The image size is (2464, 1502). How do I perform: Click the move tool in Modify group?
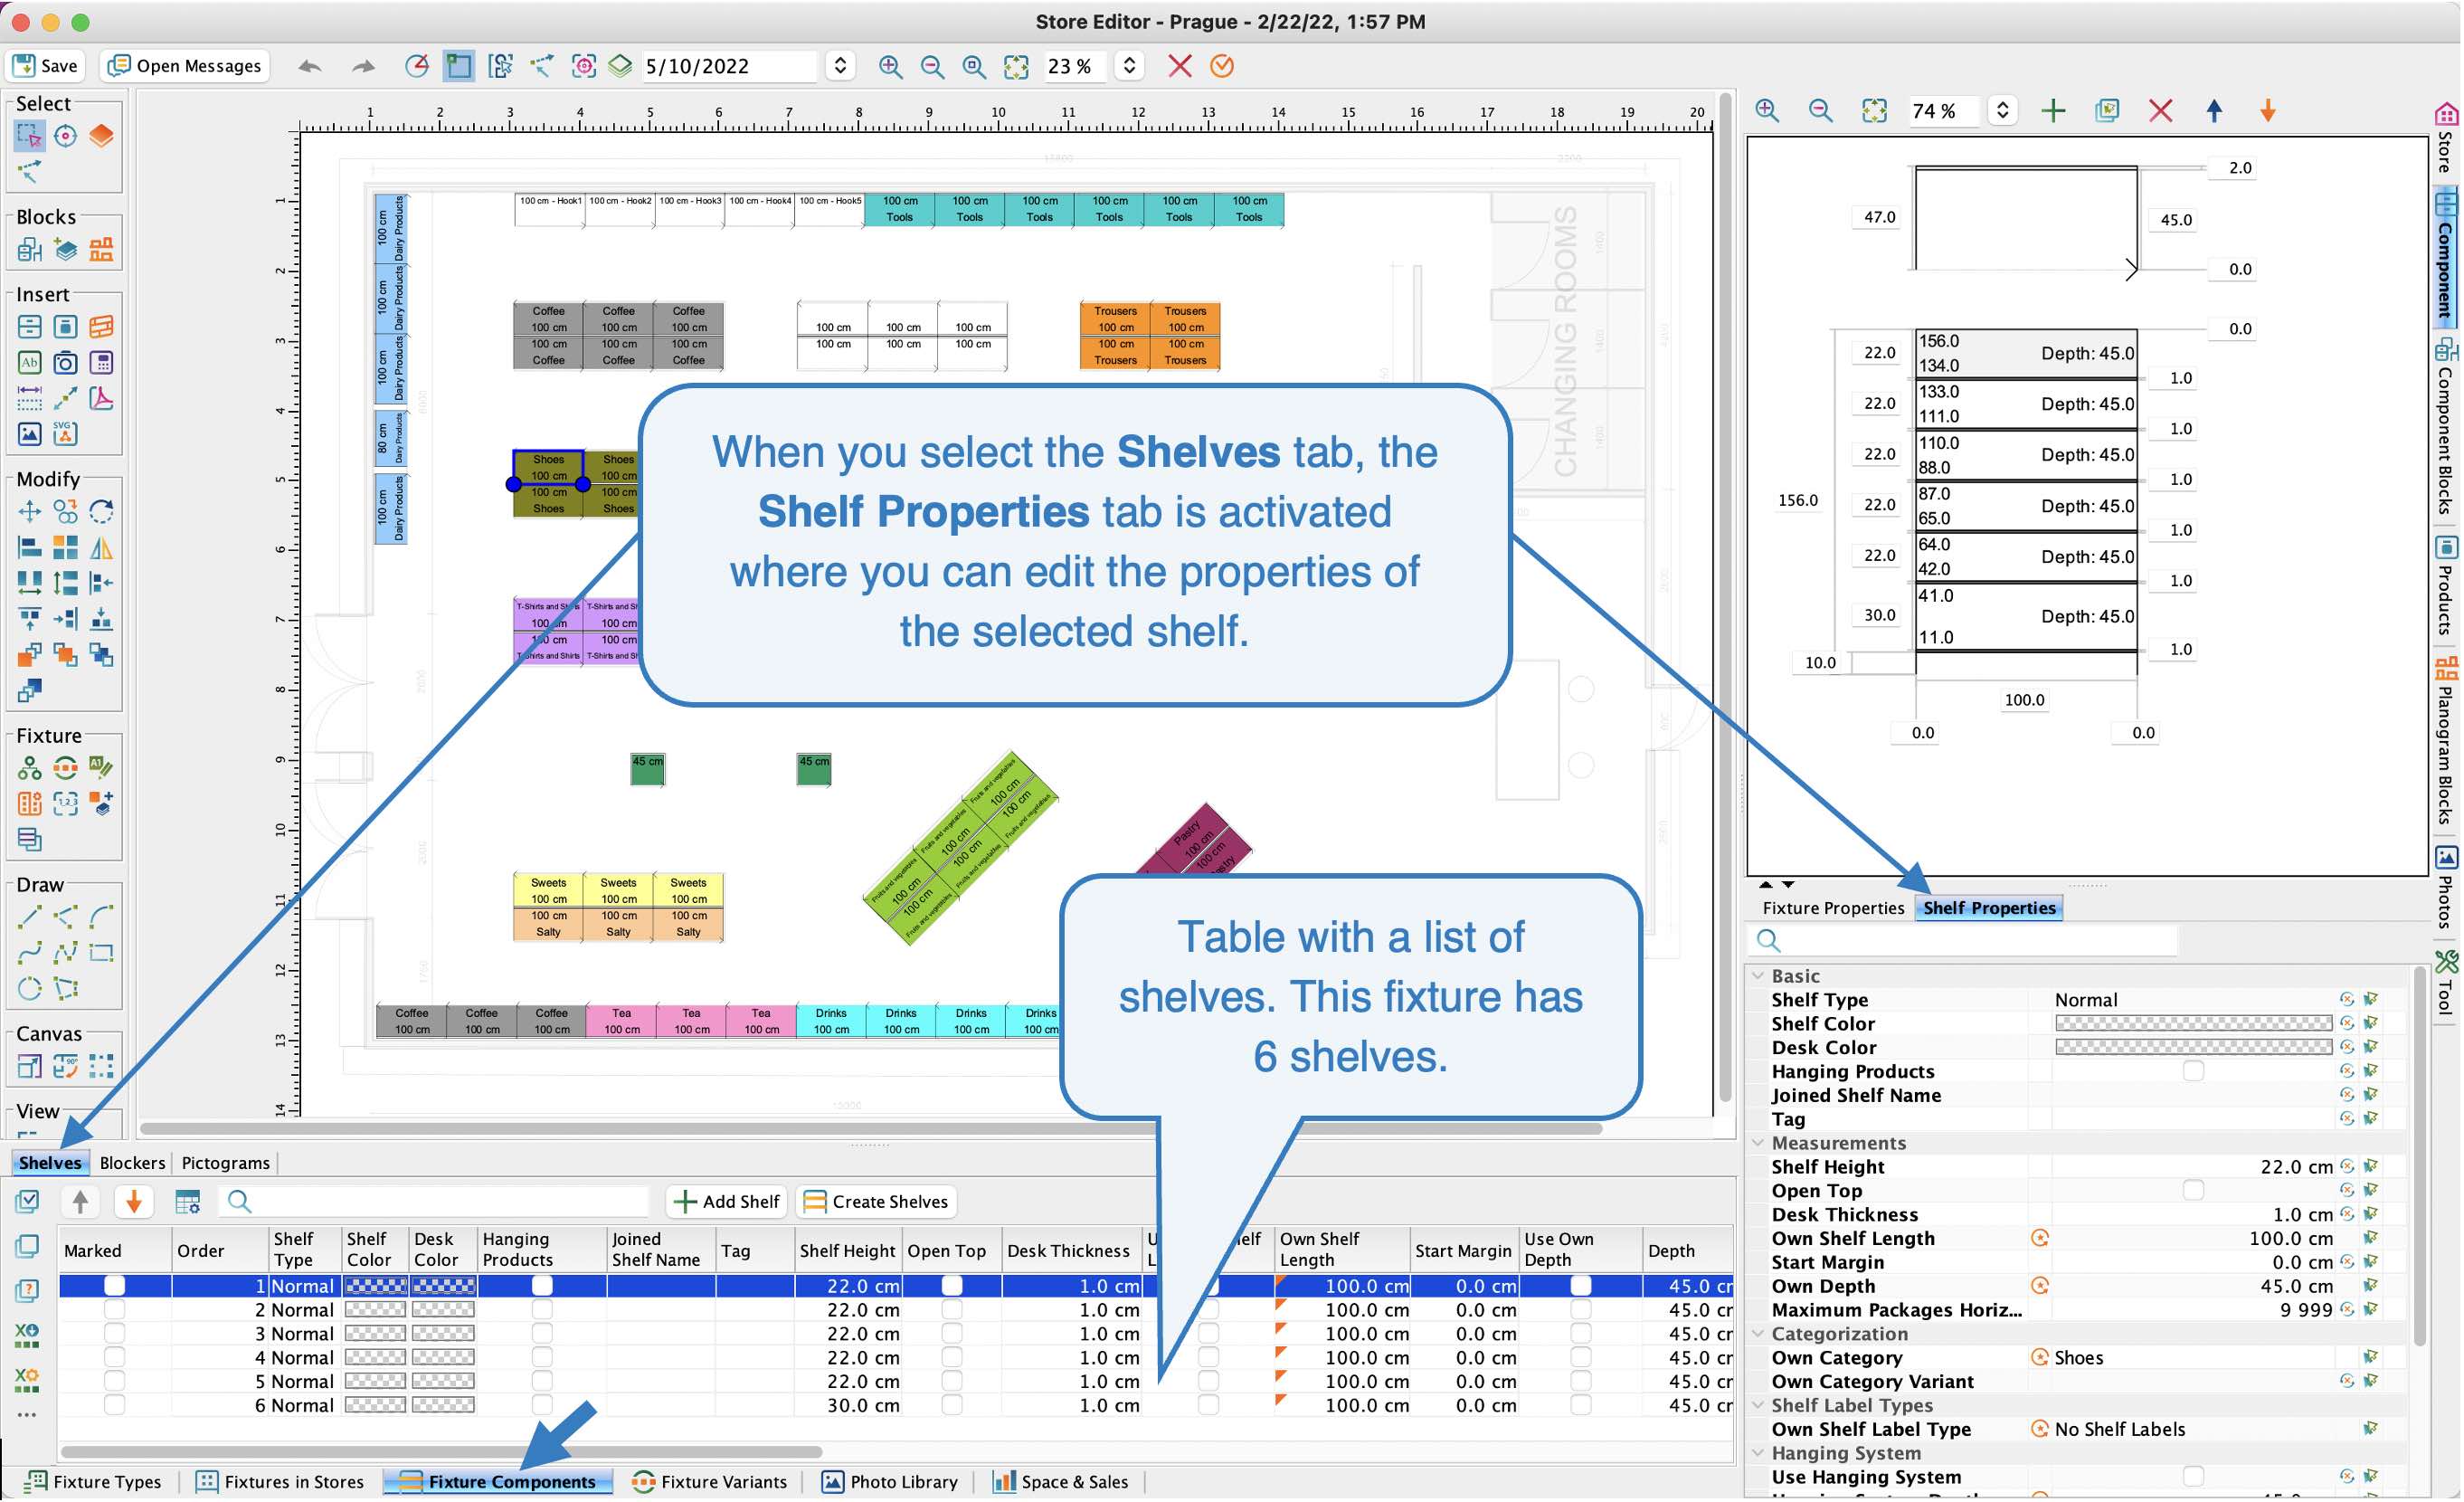coord(29,512)
